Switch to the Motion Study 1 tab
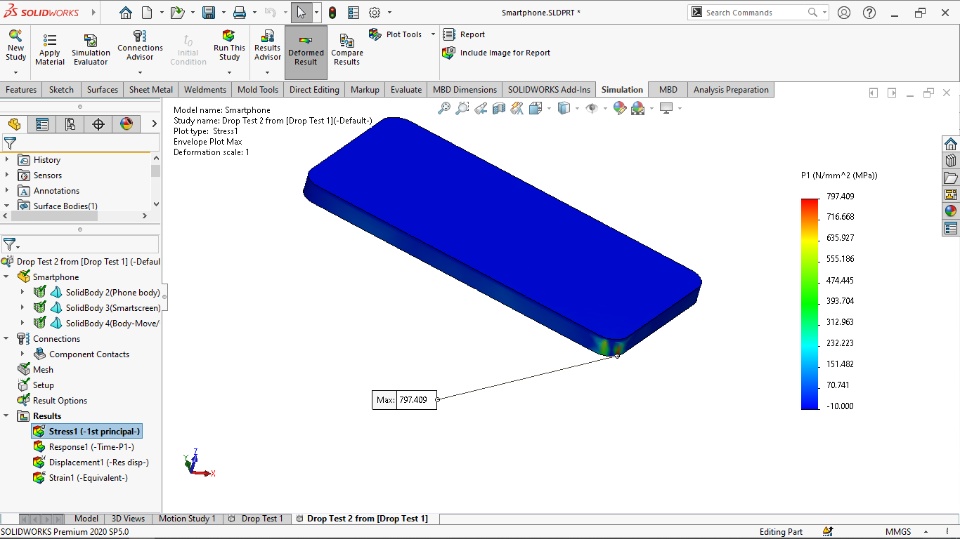Viewport: 960px width, 539px height. pyautogui.click(x=187, y=518)
